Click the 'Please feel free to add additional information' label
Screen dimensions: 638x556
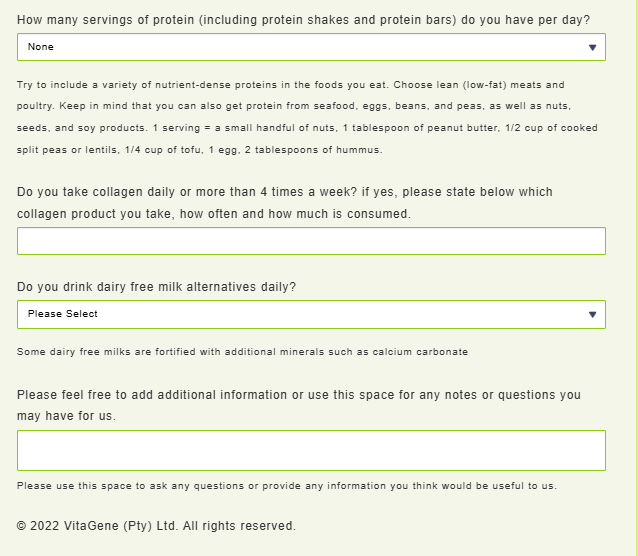[x=299, y=395]
